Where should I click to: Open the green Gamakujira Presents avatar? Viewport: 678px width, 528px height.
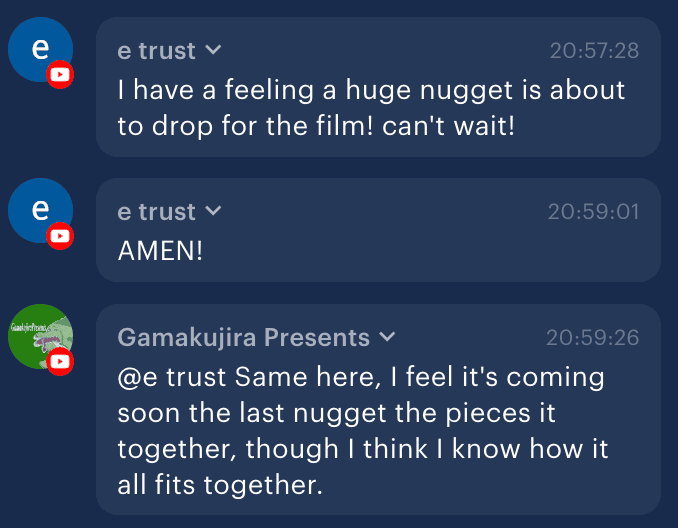37,335
